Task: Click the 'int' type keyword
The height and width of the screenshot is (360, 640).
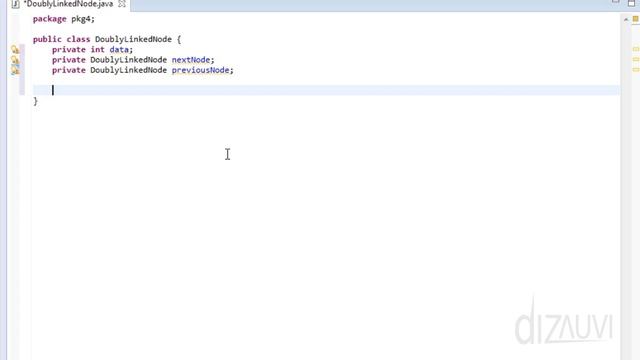Action: click(x=98, y=49)
